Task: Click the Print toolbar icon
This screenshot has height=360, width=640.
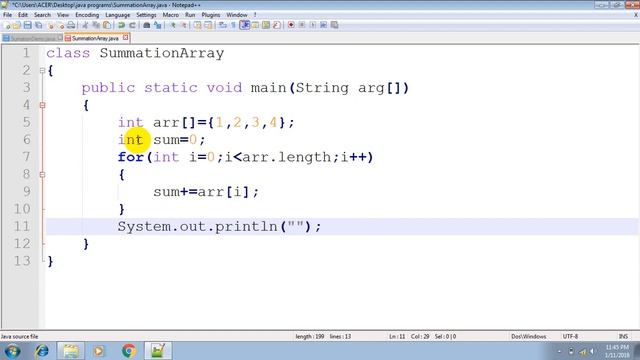Action: click(71, 25)
